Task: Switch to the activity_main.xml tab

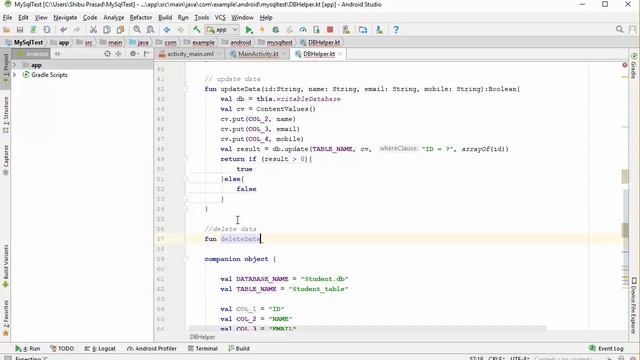Action: tap(190, 54)
